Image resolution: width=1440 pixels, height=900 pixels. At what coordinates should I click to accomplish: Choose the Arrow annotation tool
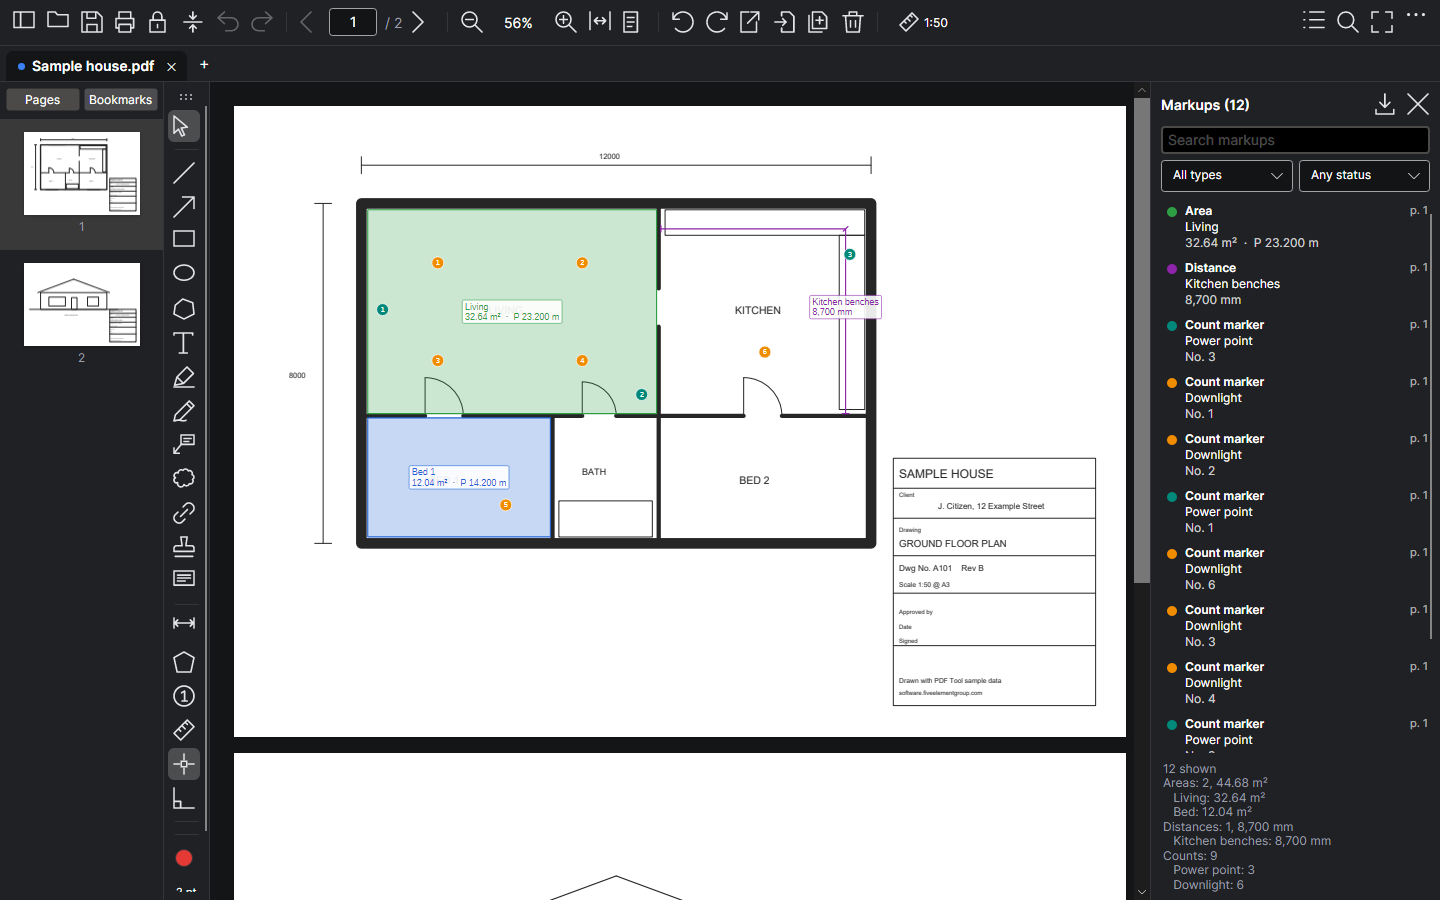(x=184, y=207)
